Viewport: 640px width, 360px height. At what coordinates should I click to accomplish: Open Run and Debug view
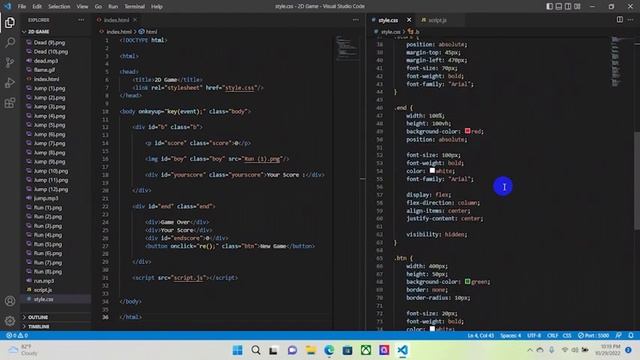[x=10, y=82]
